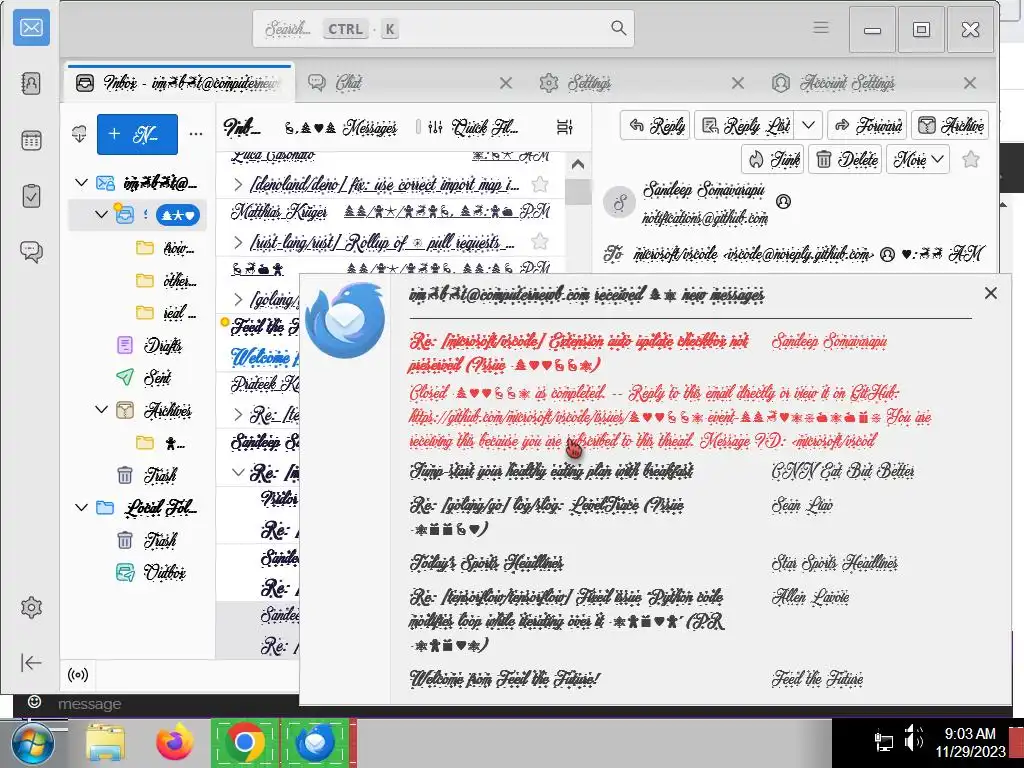Viewport: 1024px width, 768px height.
Task: Delete the open message
Action: pyautogui.click(x=846, y=159)
